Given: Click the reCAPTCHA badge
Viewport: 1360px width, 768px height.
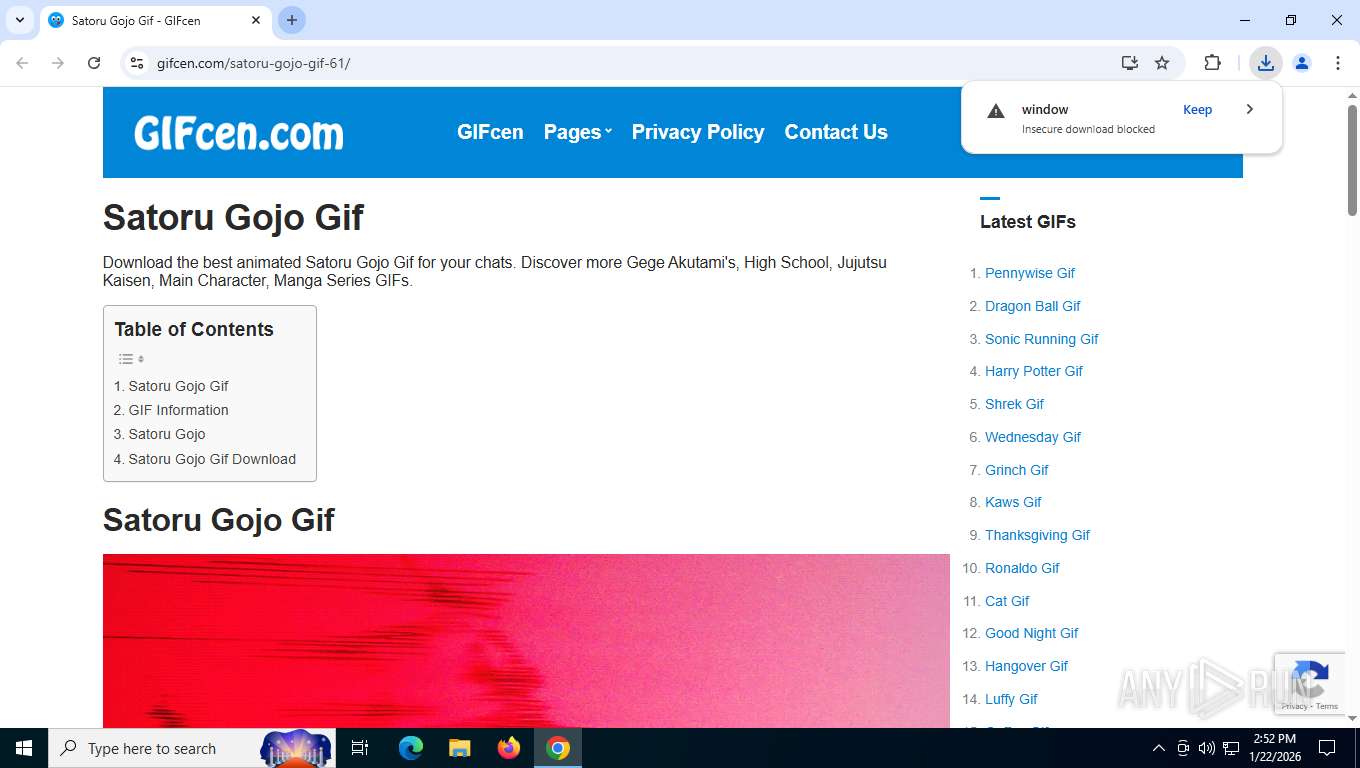Looking at the screenshot, I should pos(1311,683).
